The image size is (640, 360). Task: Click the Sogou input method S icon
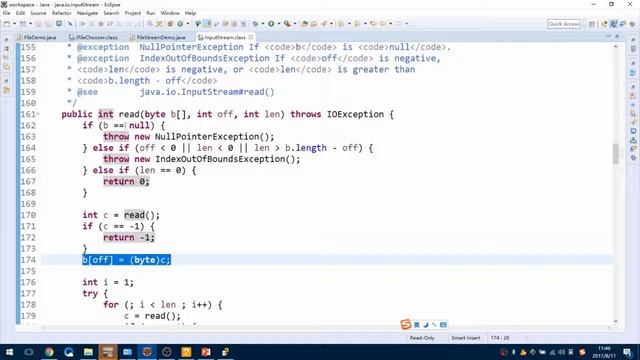(x=405, y=324)
